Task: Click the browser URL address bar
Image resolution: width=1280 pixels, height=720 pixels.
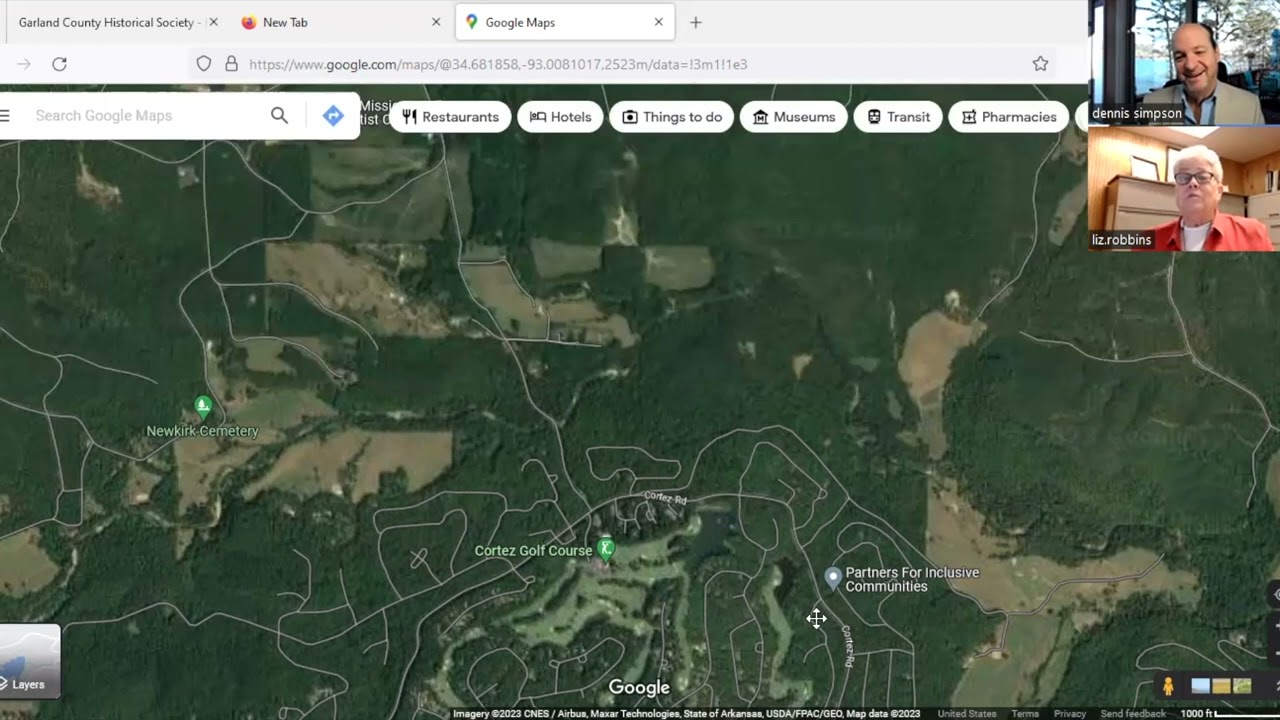Action: tap(620, 64)
